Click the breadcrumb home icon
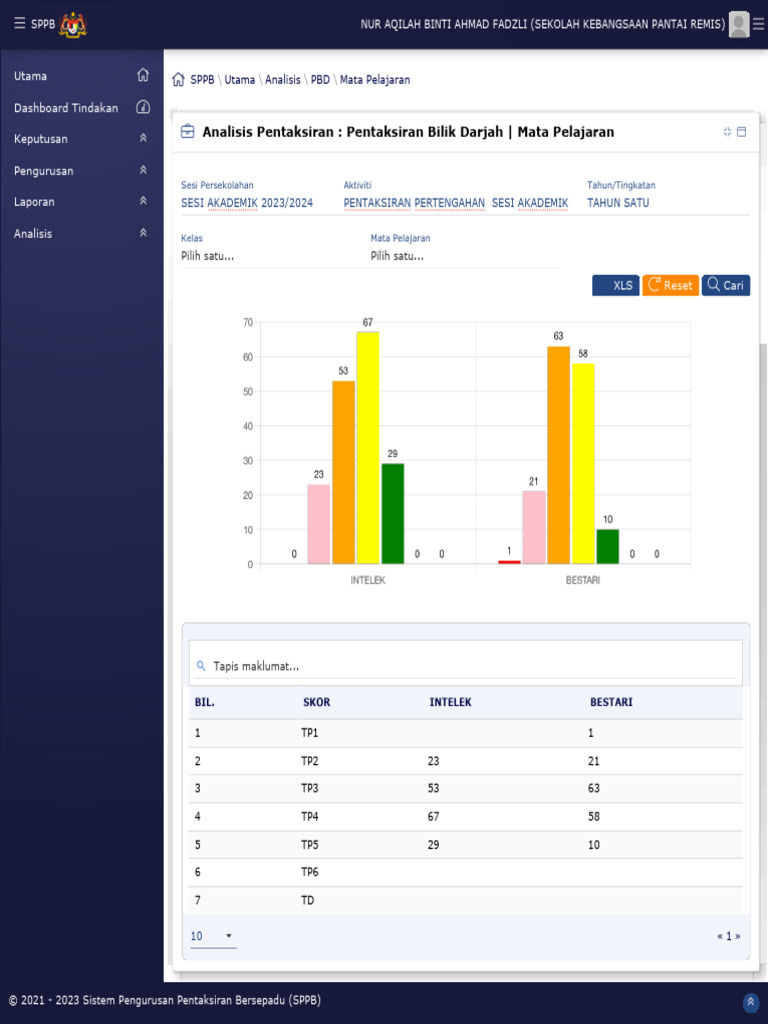Screen dimensions: 768x1024 (178, 80)
